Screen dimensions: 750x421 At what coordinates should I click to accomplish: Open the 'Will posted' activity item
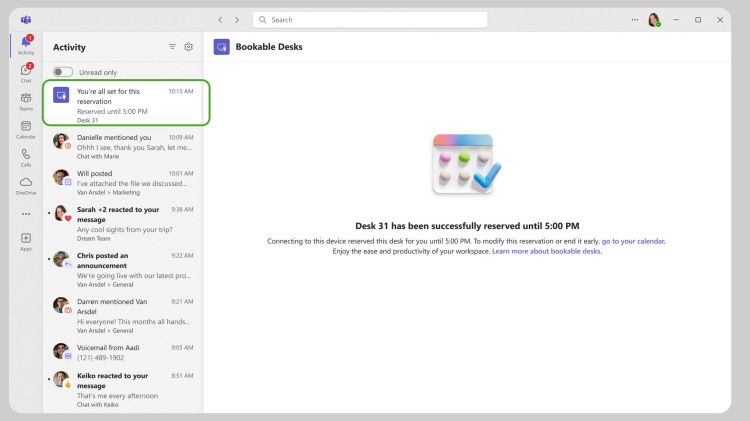(123, 182)
